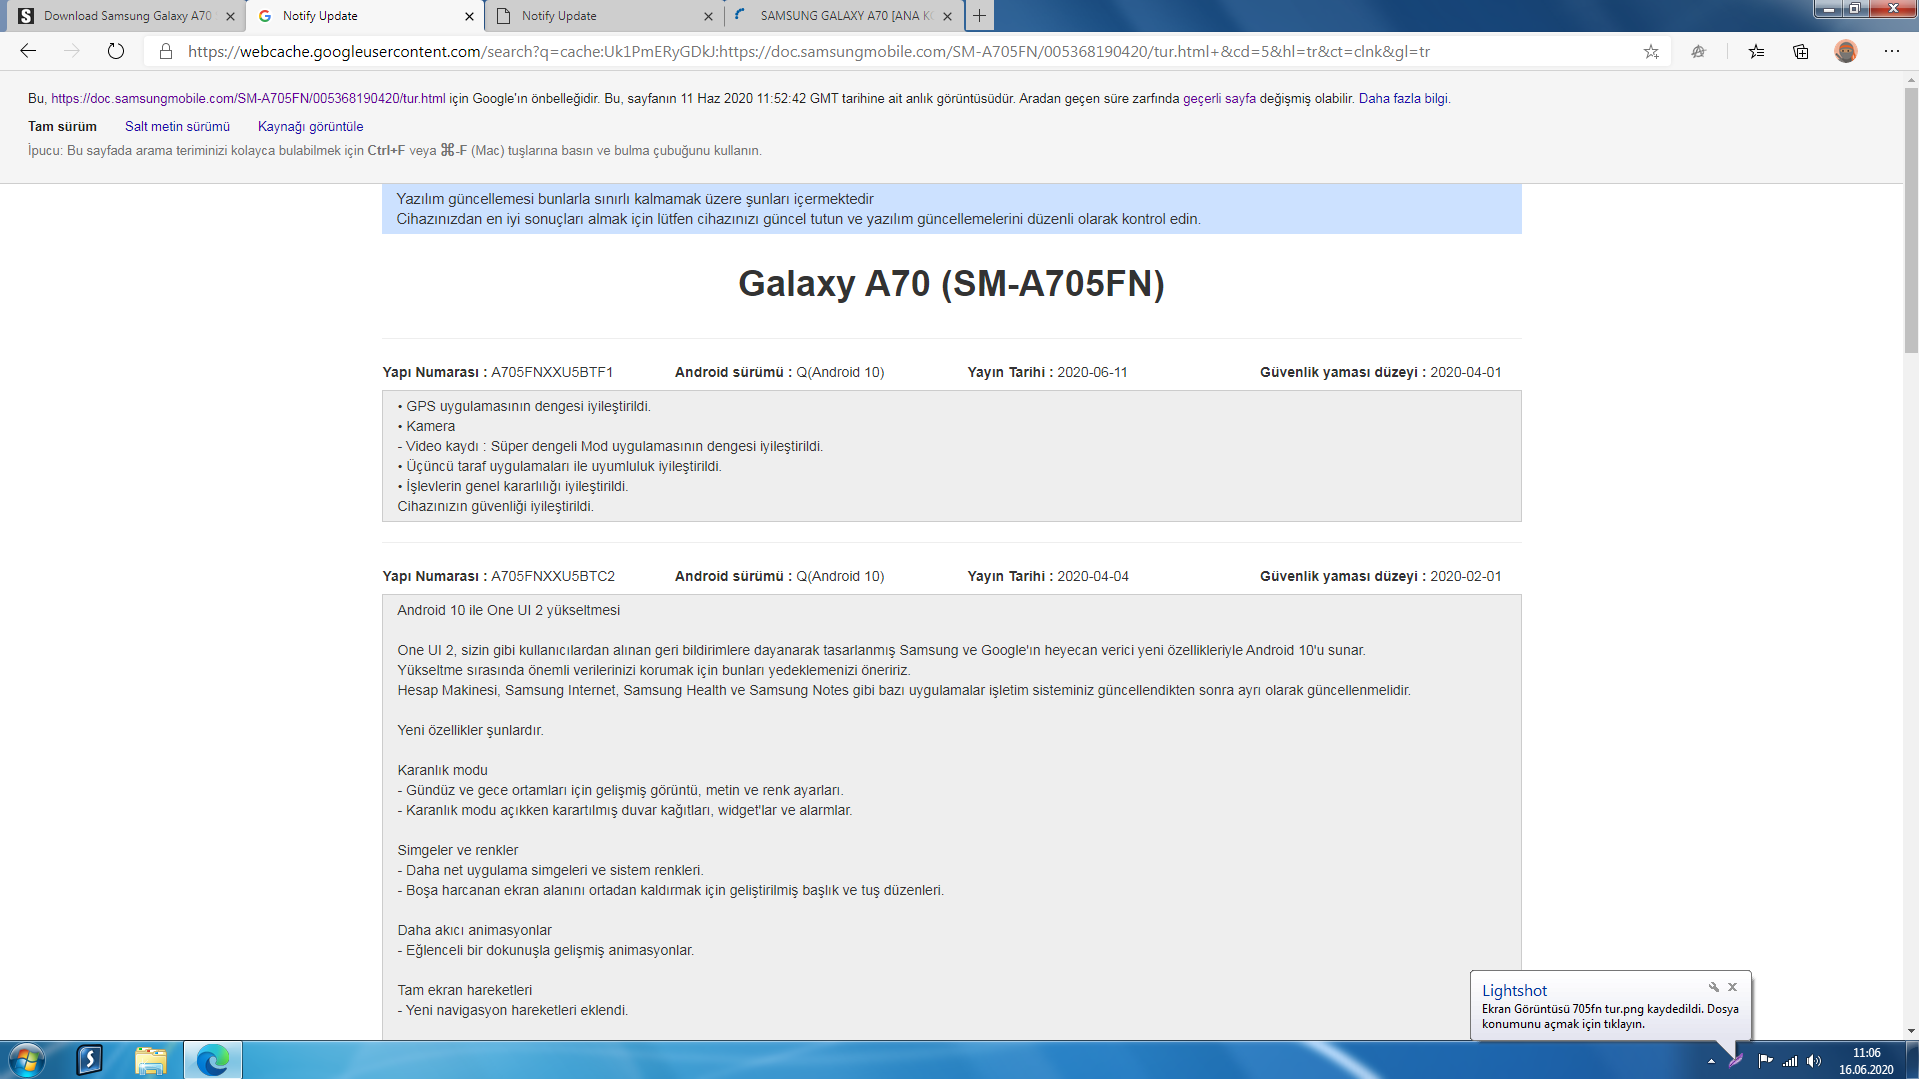Click 'Kaynağı görüntüle' link
Viewport: 1919px width, 1079px height.
(310, 126)
